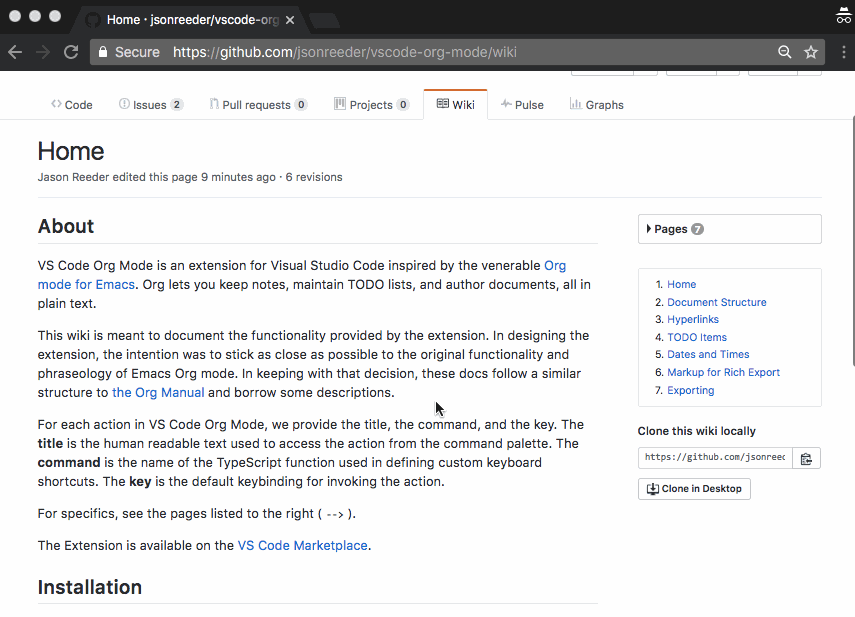This screenshot has height=617, width=855.
Task: Open the VS Code Marketplace link
Action: [x=303, y=546]
